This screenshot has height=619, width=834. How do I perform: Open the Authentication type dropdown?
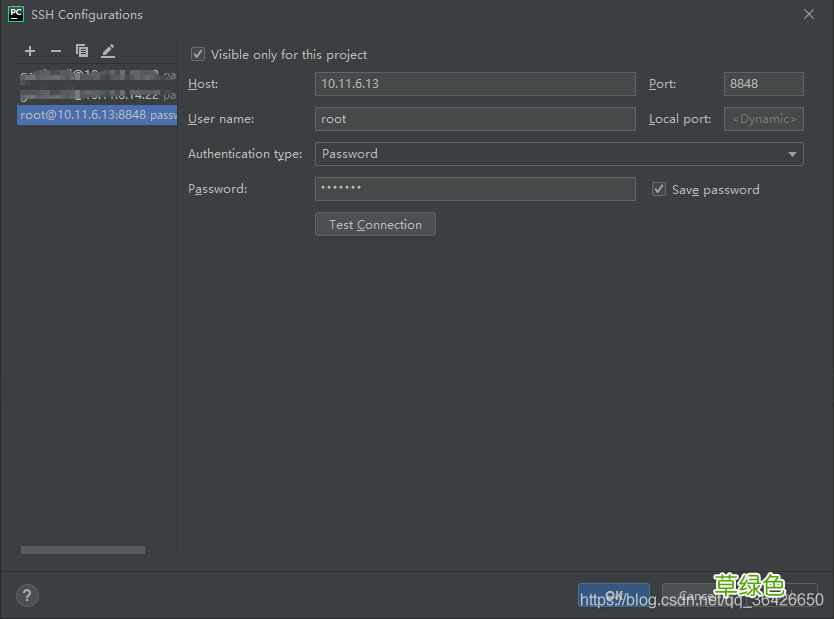558,154
